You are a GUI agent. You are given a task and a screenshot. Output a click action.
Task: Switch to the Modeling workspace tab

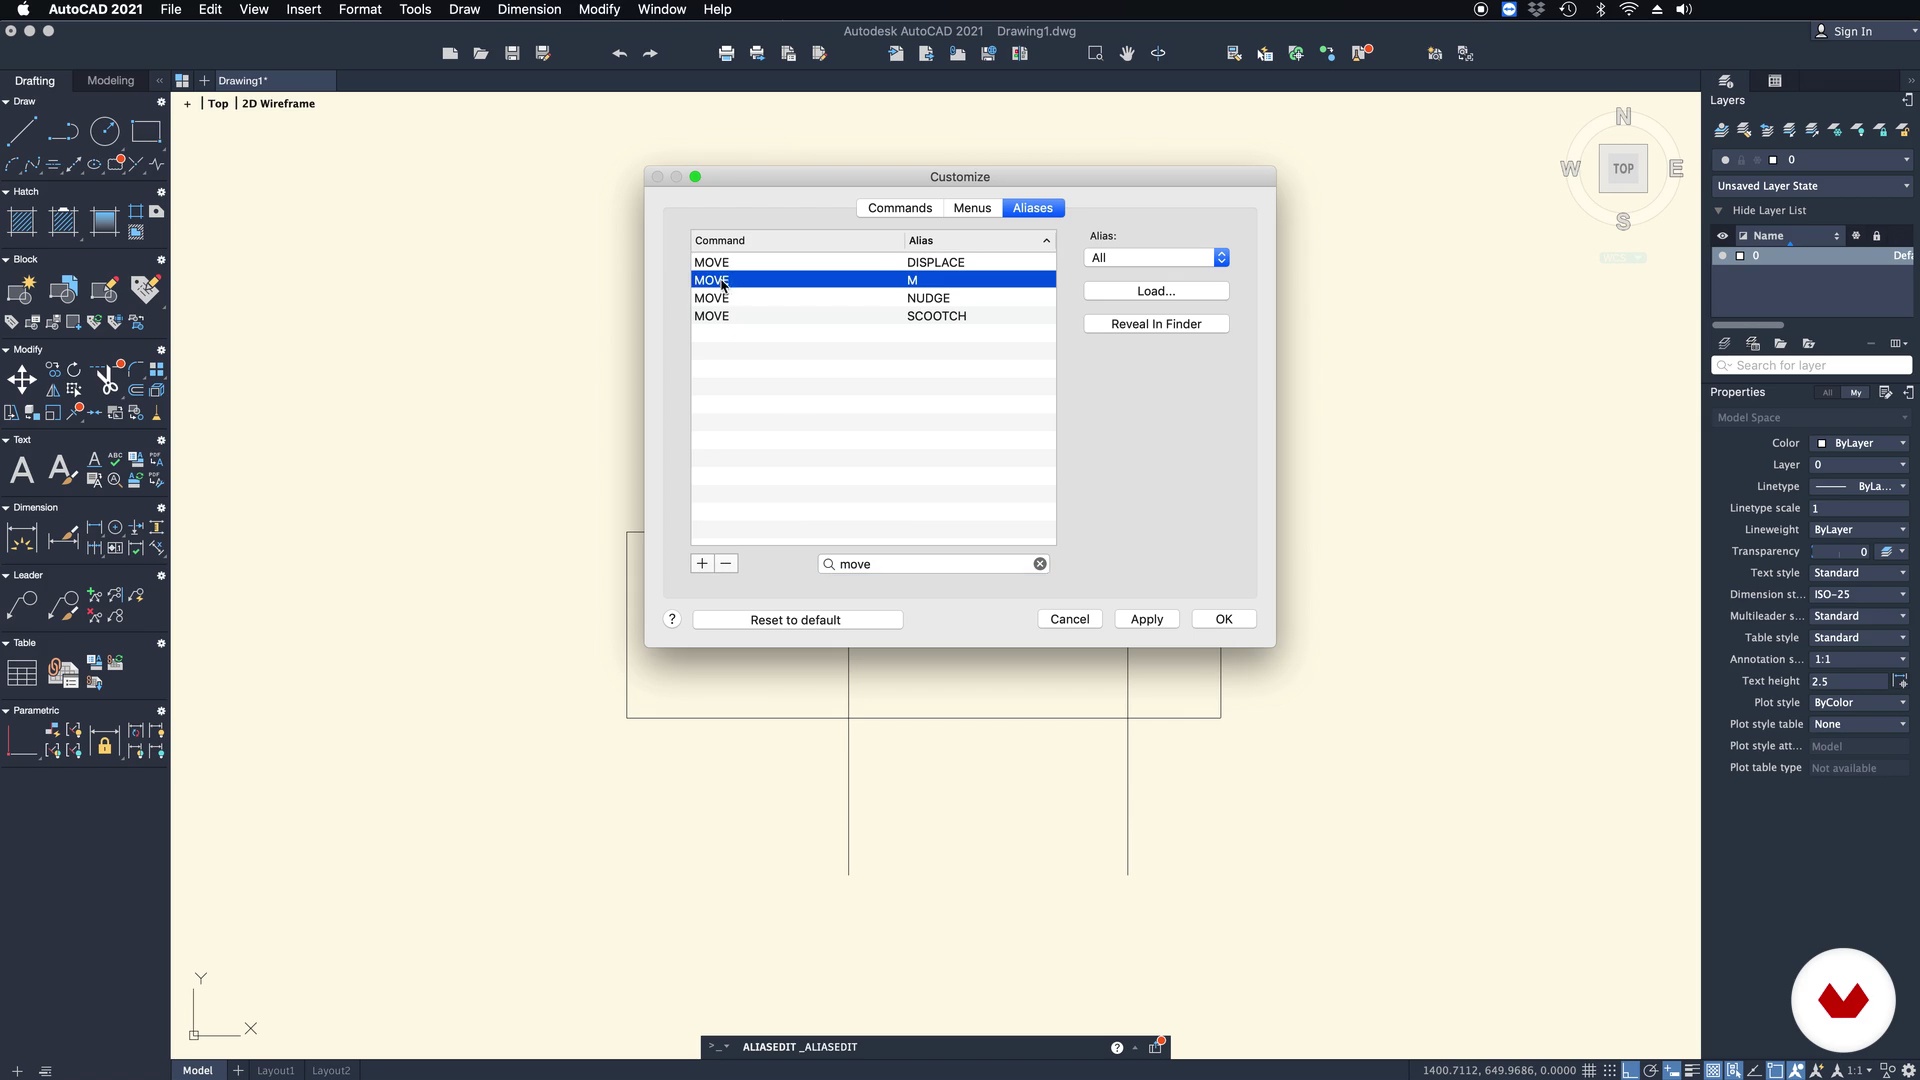[110, 81]
